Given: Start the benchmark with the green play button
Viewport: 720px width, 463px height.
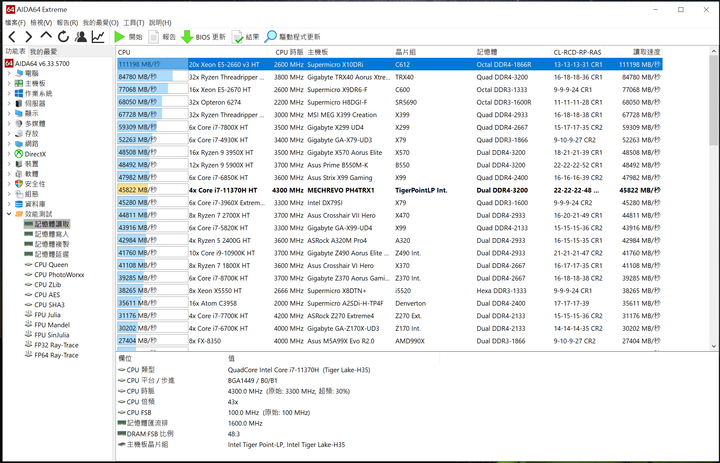Looking at the screenshot, I should [x=129, y=37].
